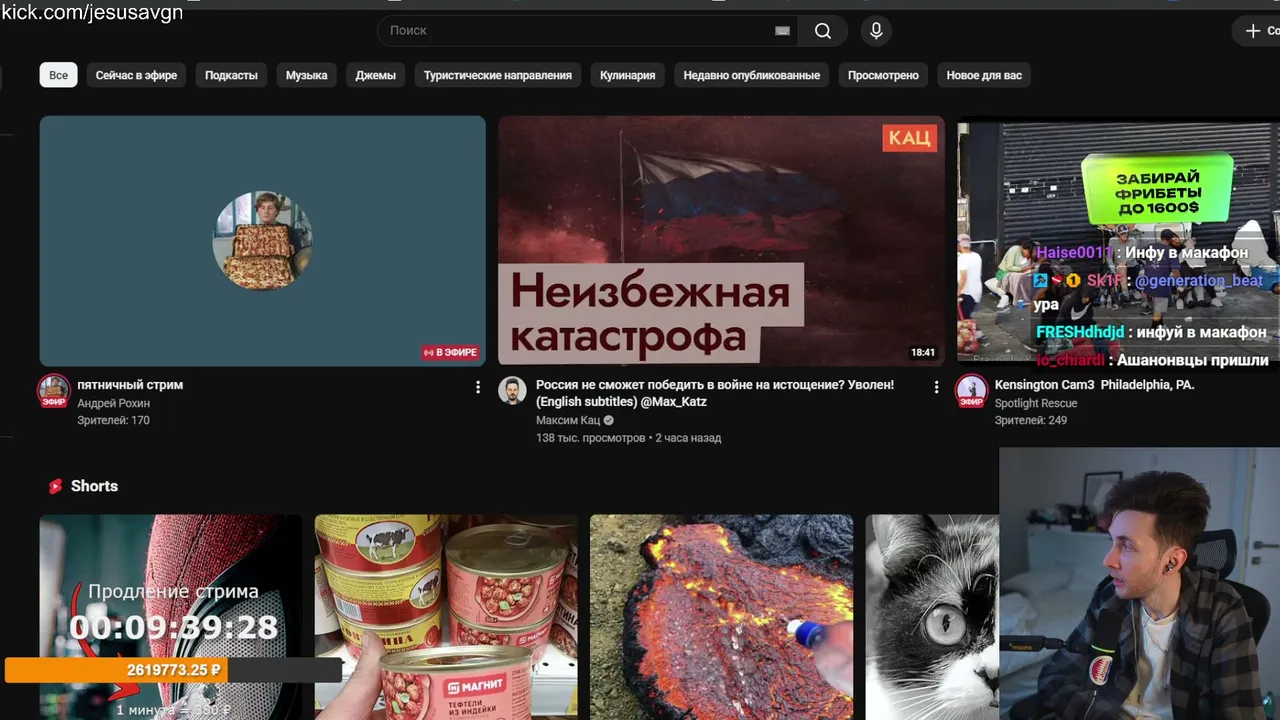
Task: Filter by "Туристические направления"
Action: pos(498,75)
